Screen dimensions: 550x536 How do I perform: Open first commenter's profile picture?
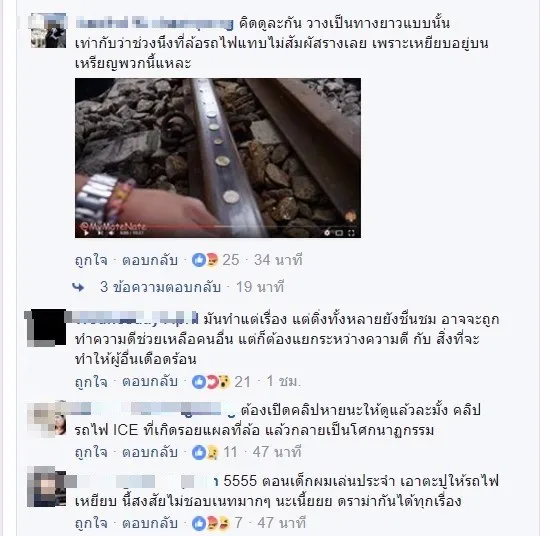click(x=48, y=31)
